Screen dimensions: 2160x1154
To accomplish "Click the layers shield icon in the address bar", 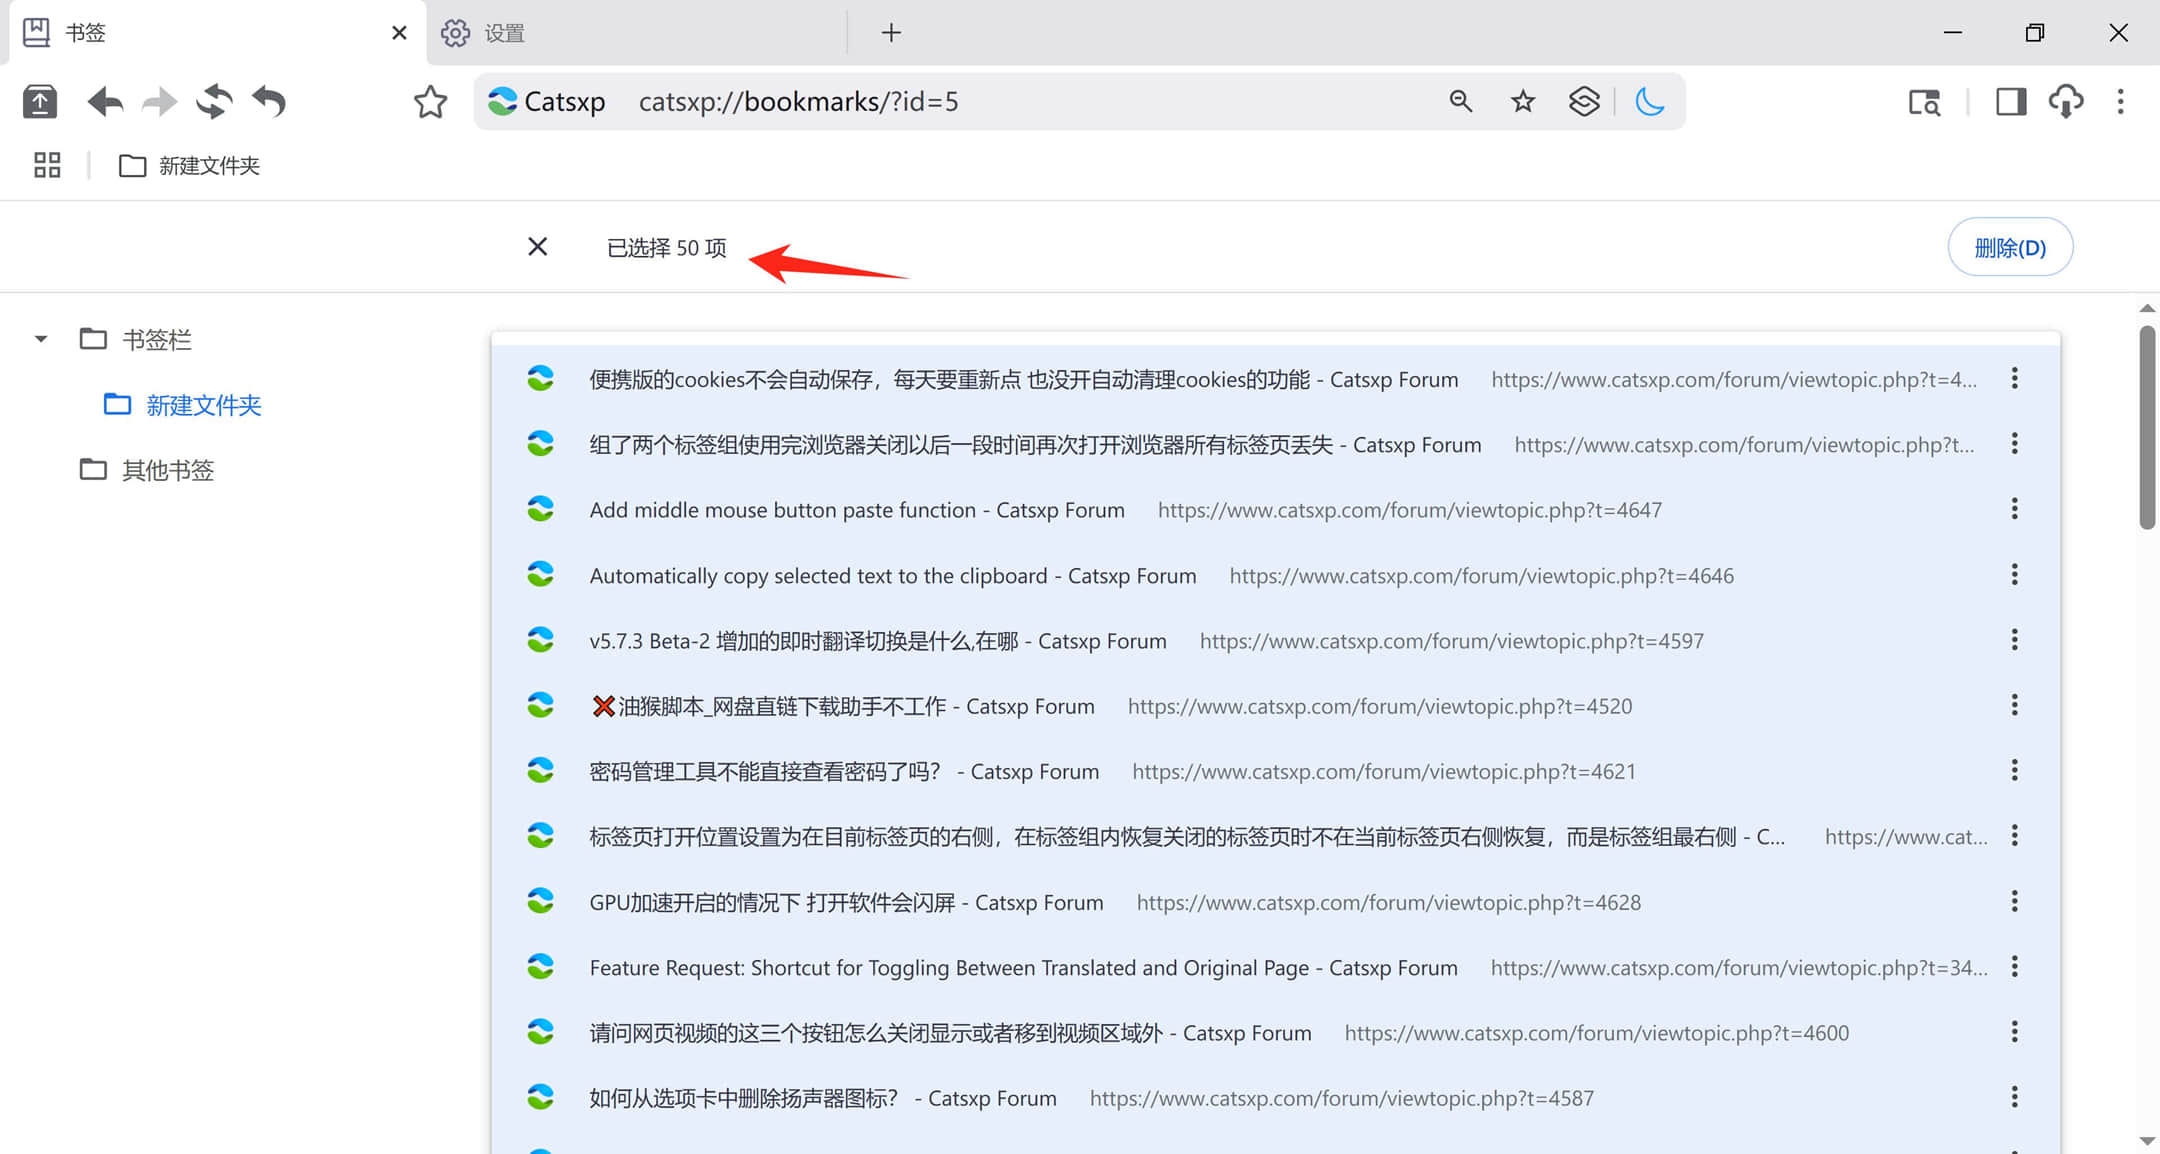I will (x=1584, y=101).
